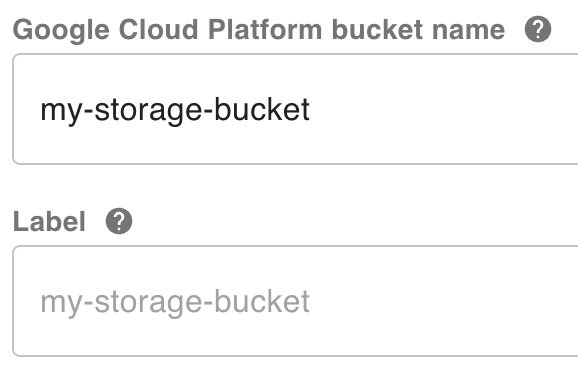The image size is (578, 372).
Task: Show tooltip icon beside bucket name heading
Action: coord(538,29)
